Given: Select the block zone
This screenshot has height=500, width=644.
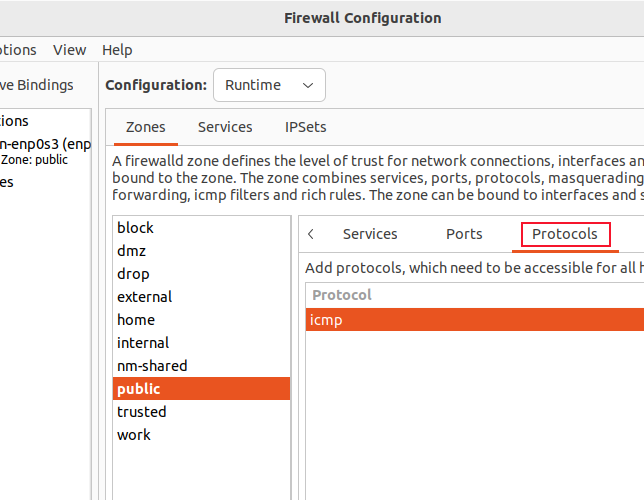Looking at the screenshot, I should (x=135, y=228).
